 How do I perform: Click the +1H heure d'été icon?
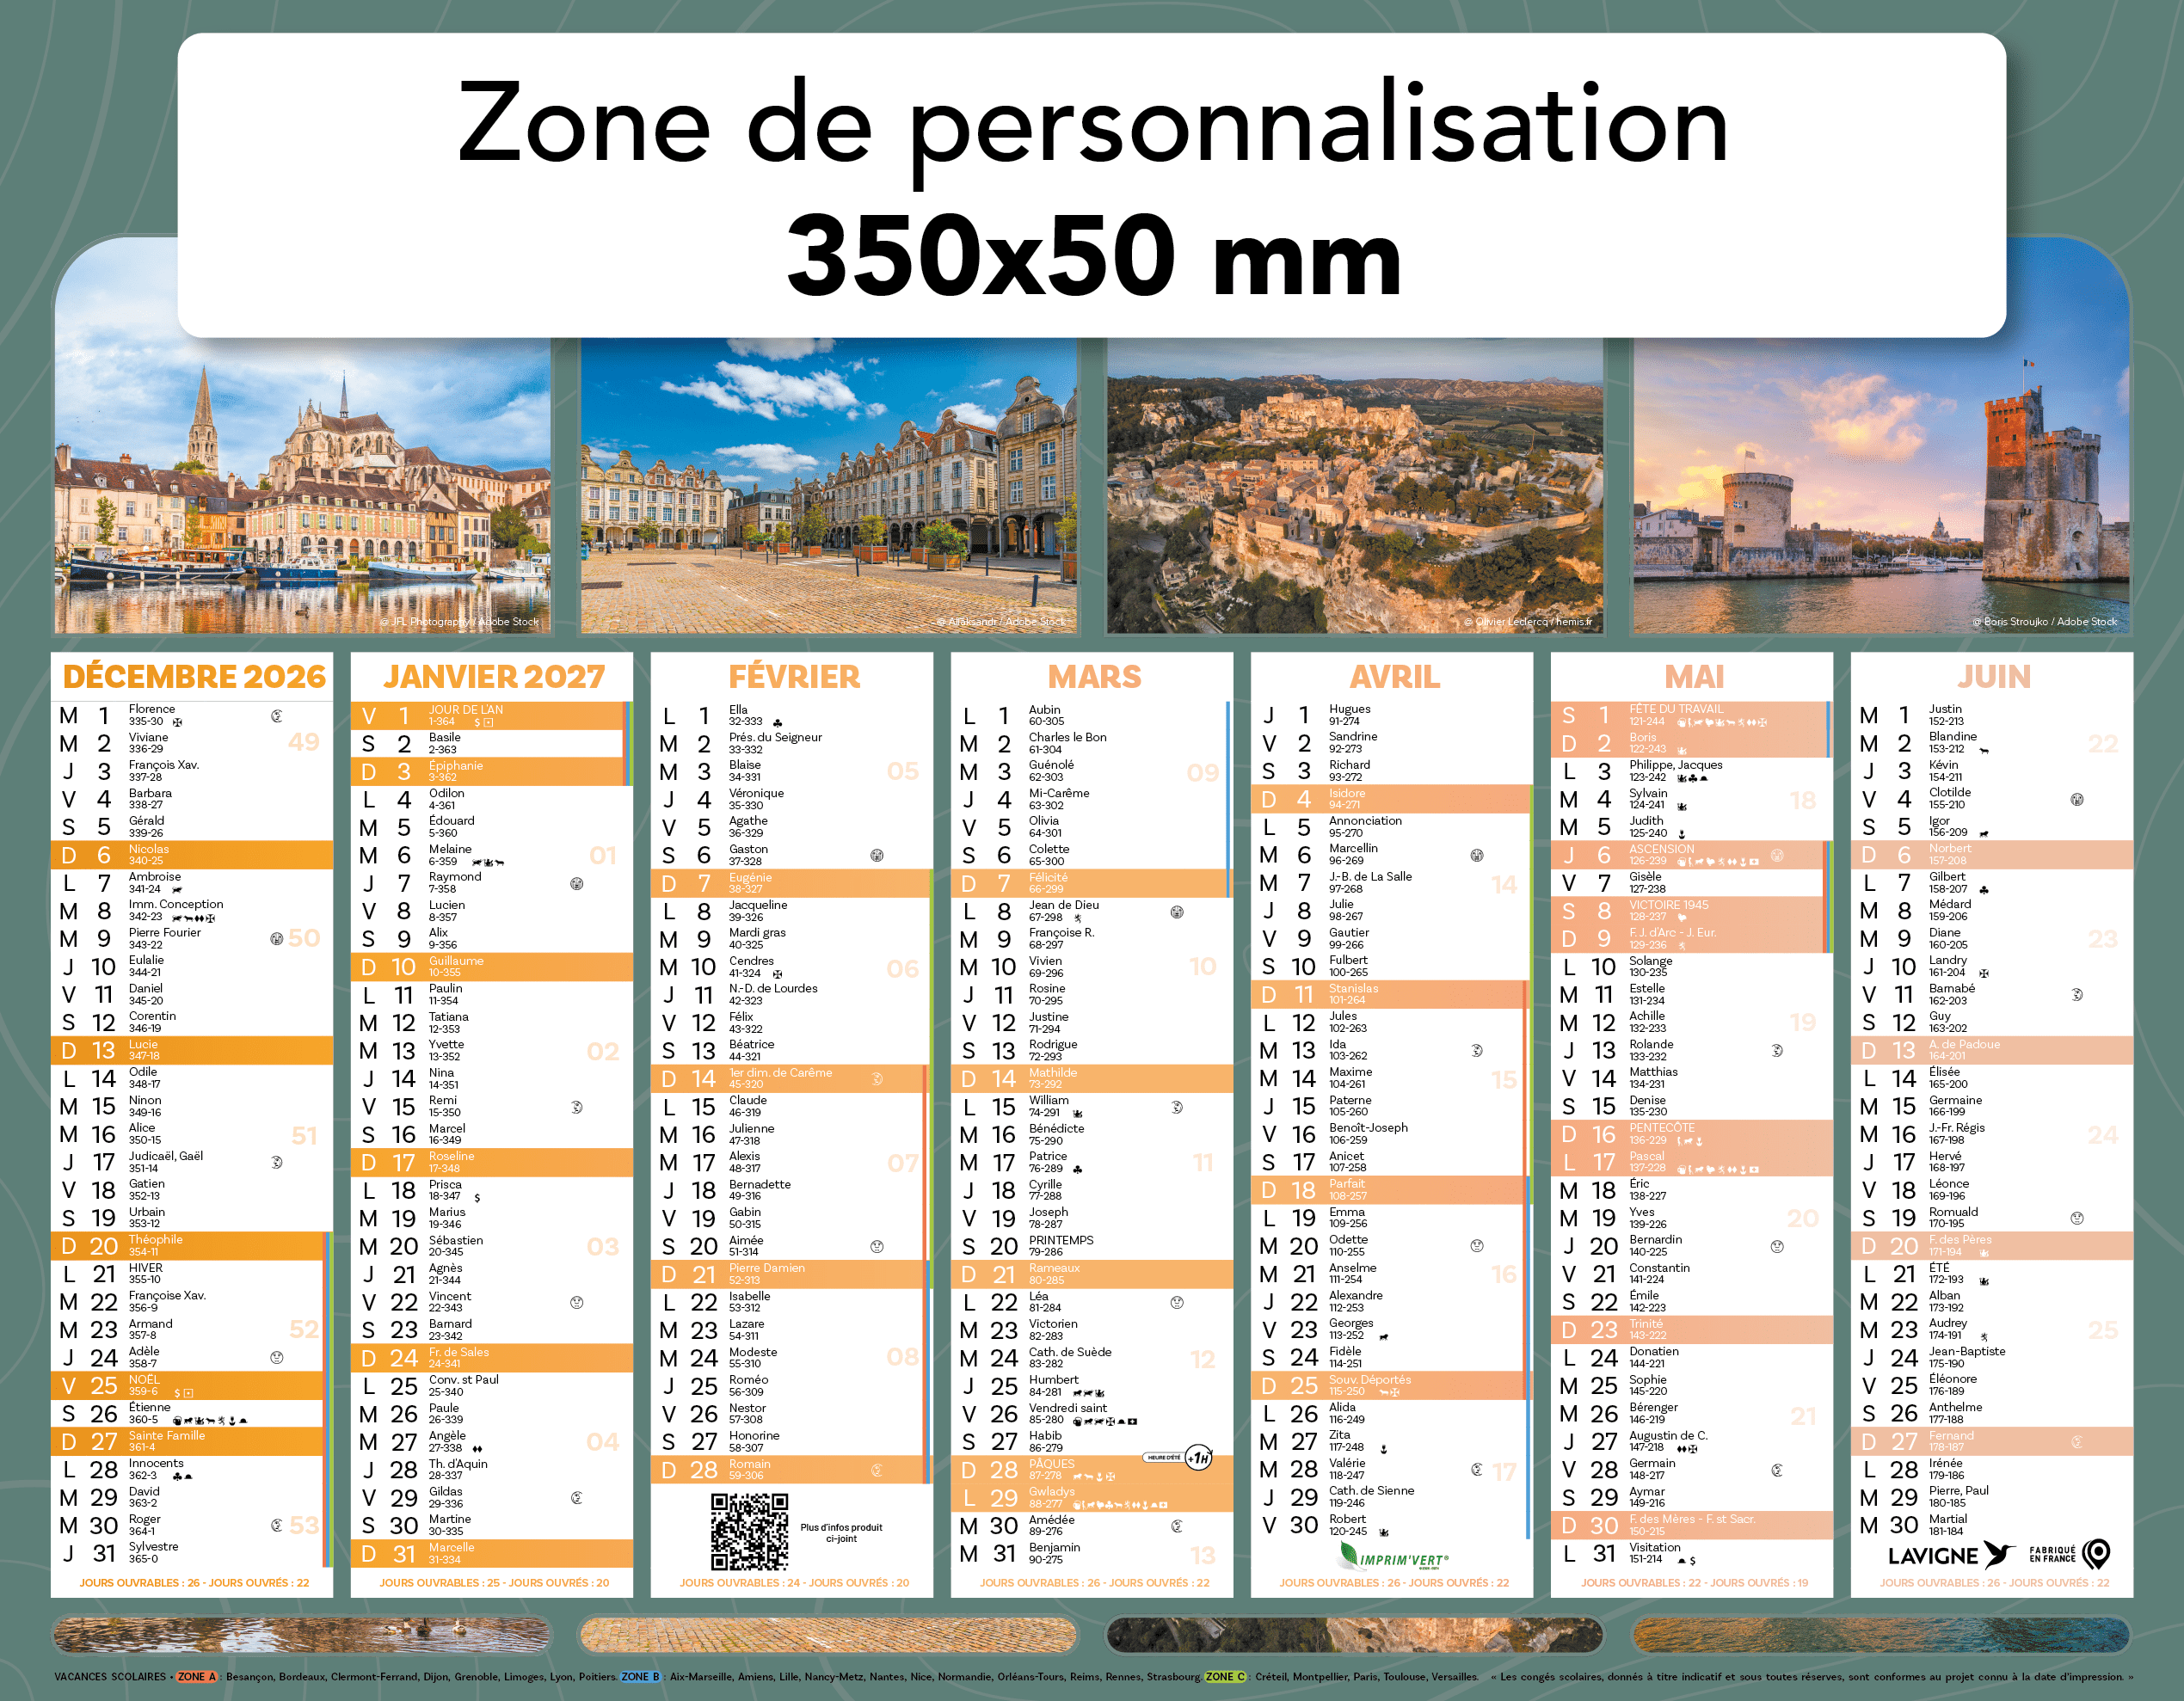[1198, 1458]
